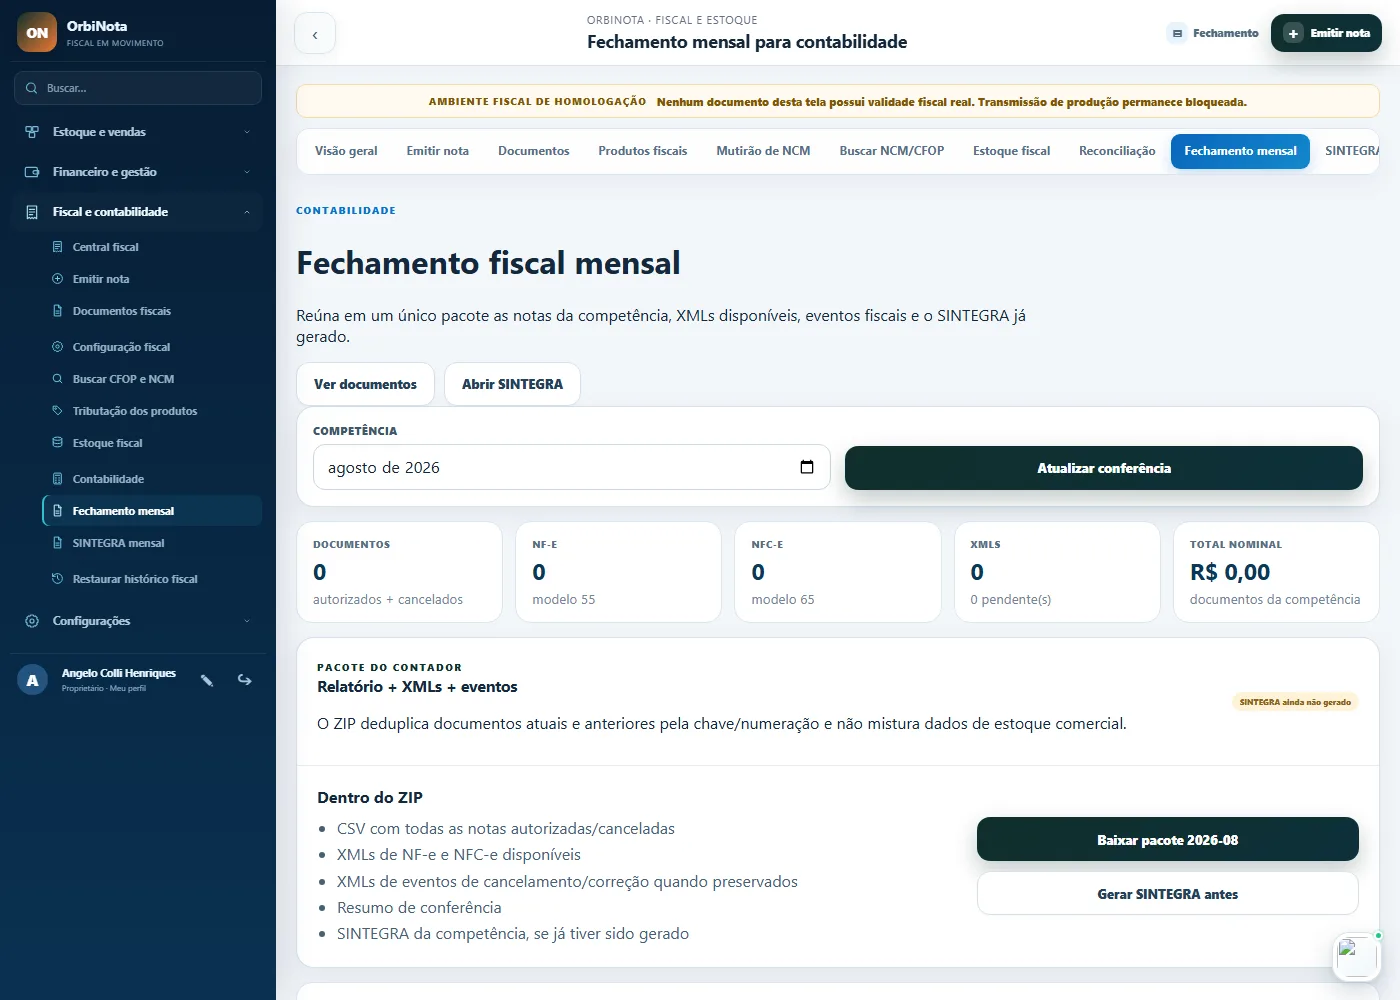The image size is (1400, 1000).
Task: Click the user avatar A
Action: (x=32, y=680)
